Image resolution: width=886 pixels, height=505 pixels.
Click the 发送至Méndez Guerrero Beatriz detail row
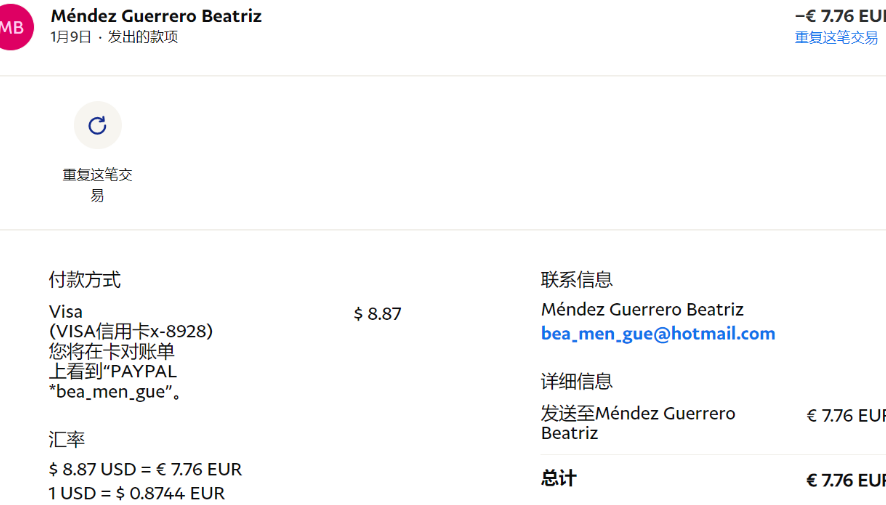(x=637, y=423)
